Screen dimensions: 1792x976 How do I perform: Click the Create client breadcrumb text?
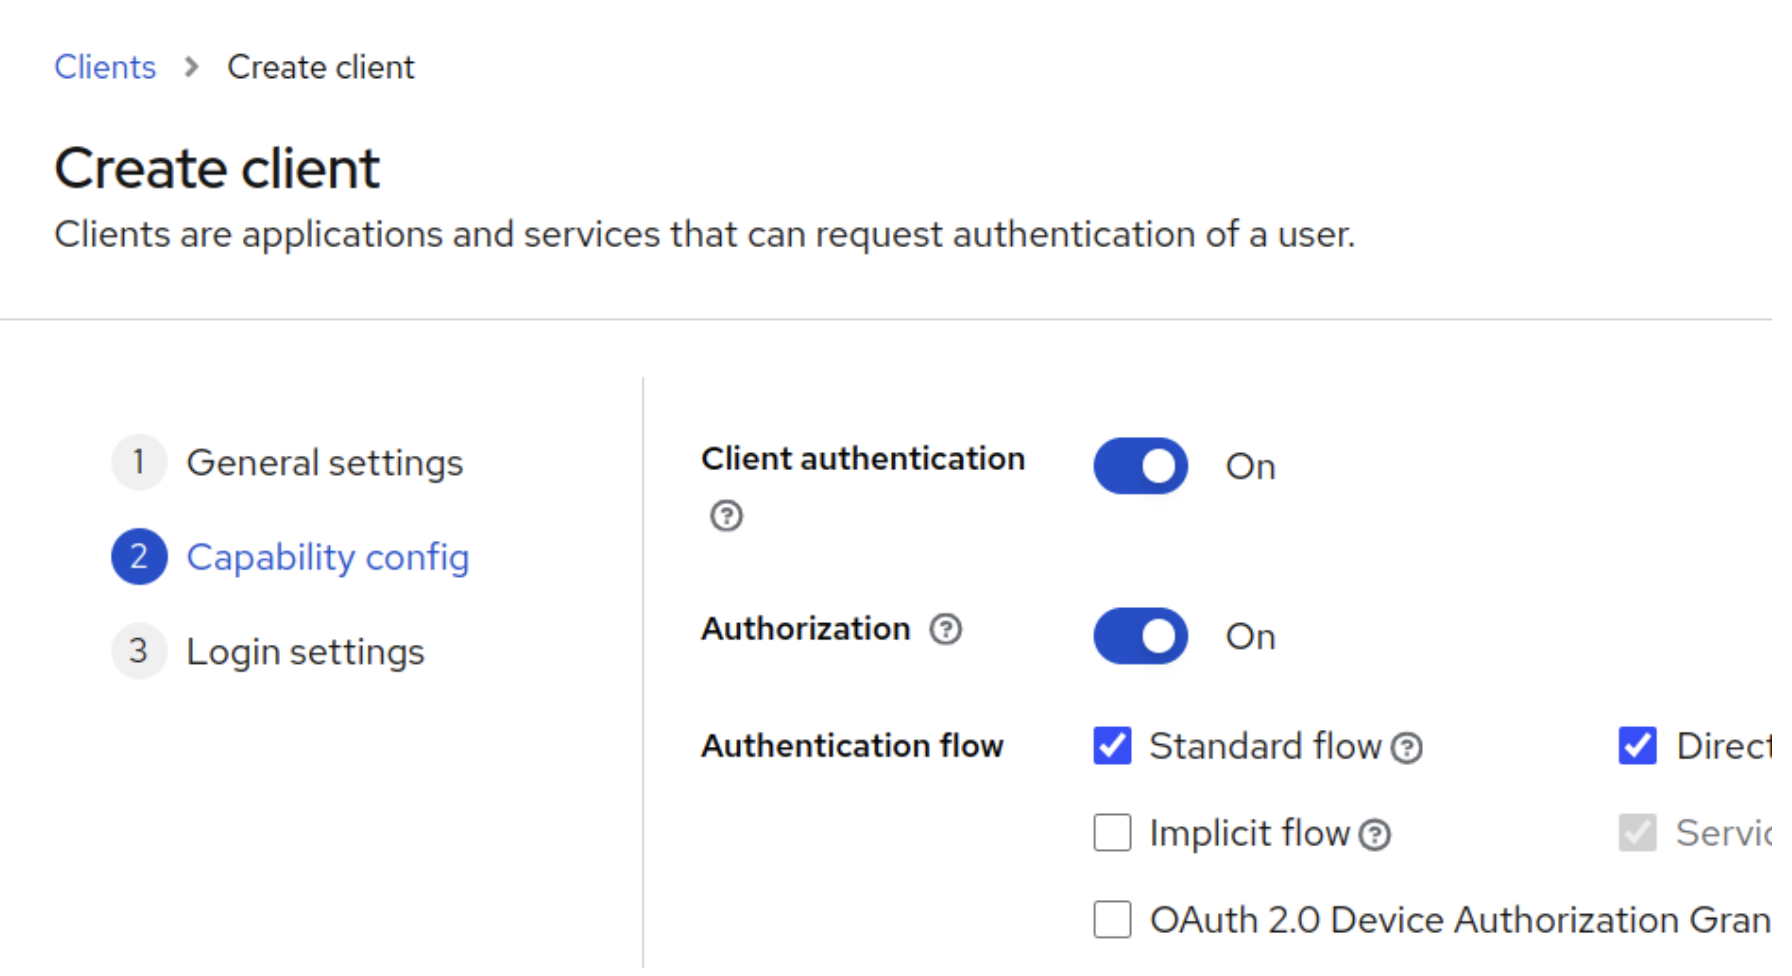[320, 67]
